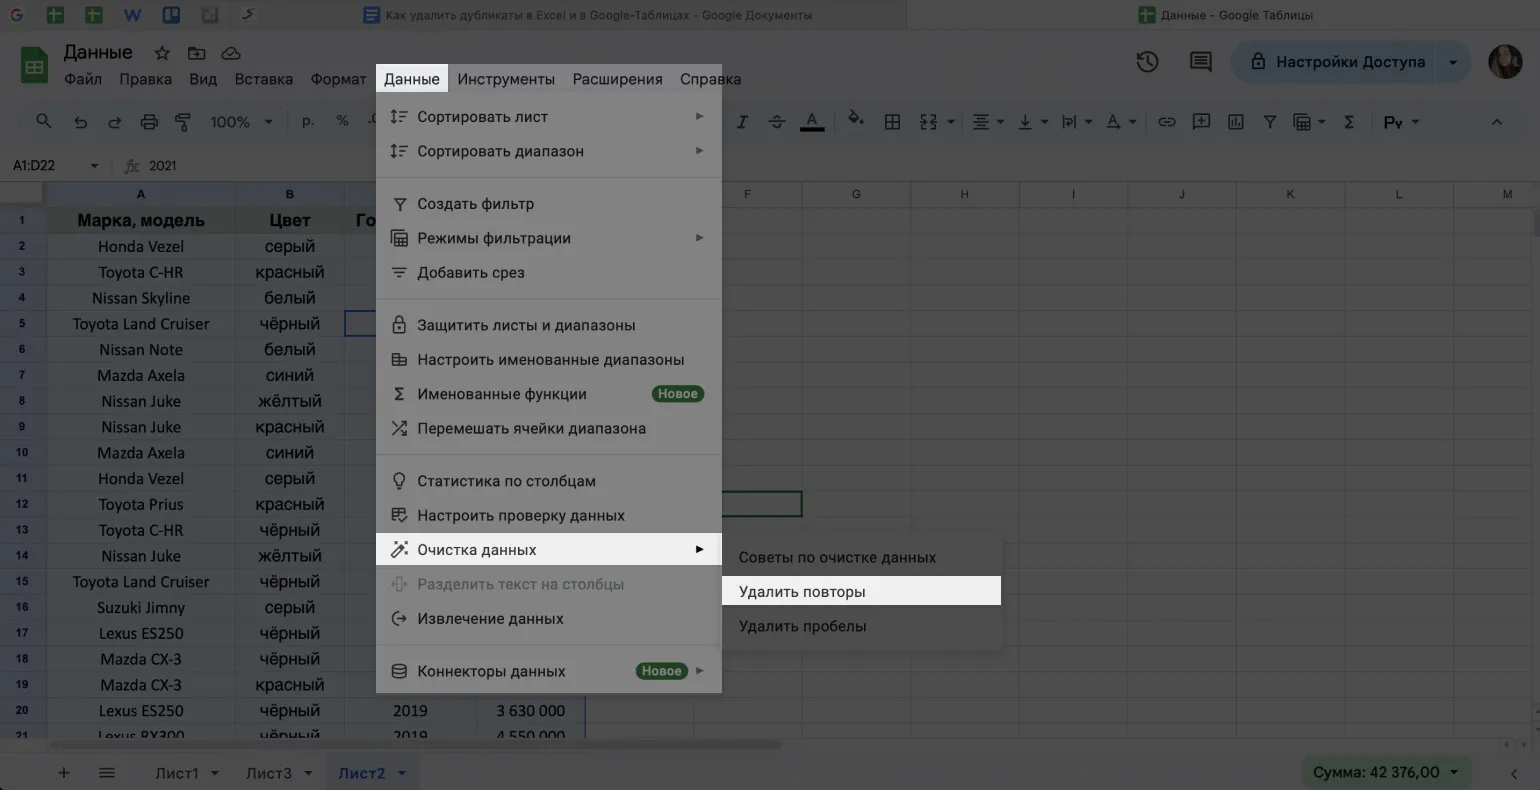Open the Лист2 tab dropdown arrow

[x=402, y=773]
